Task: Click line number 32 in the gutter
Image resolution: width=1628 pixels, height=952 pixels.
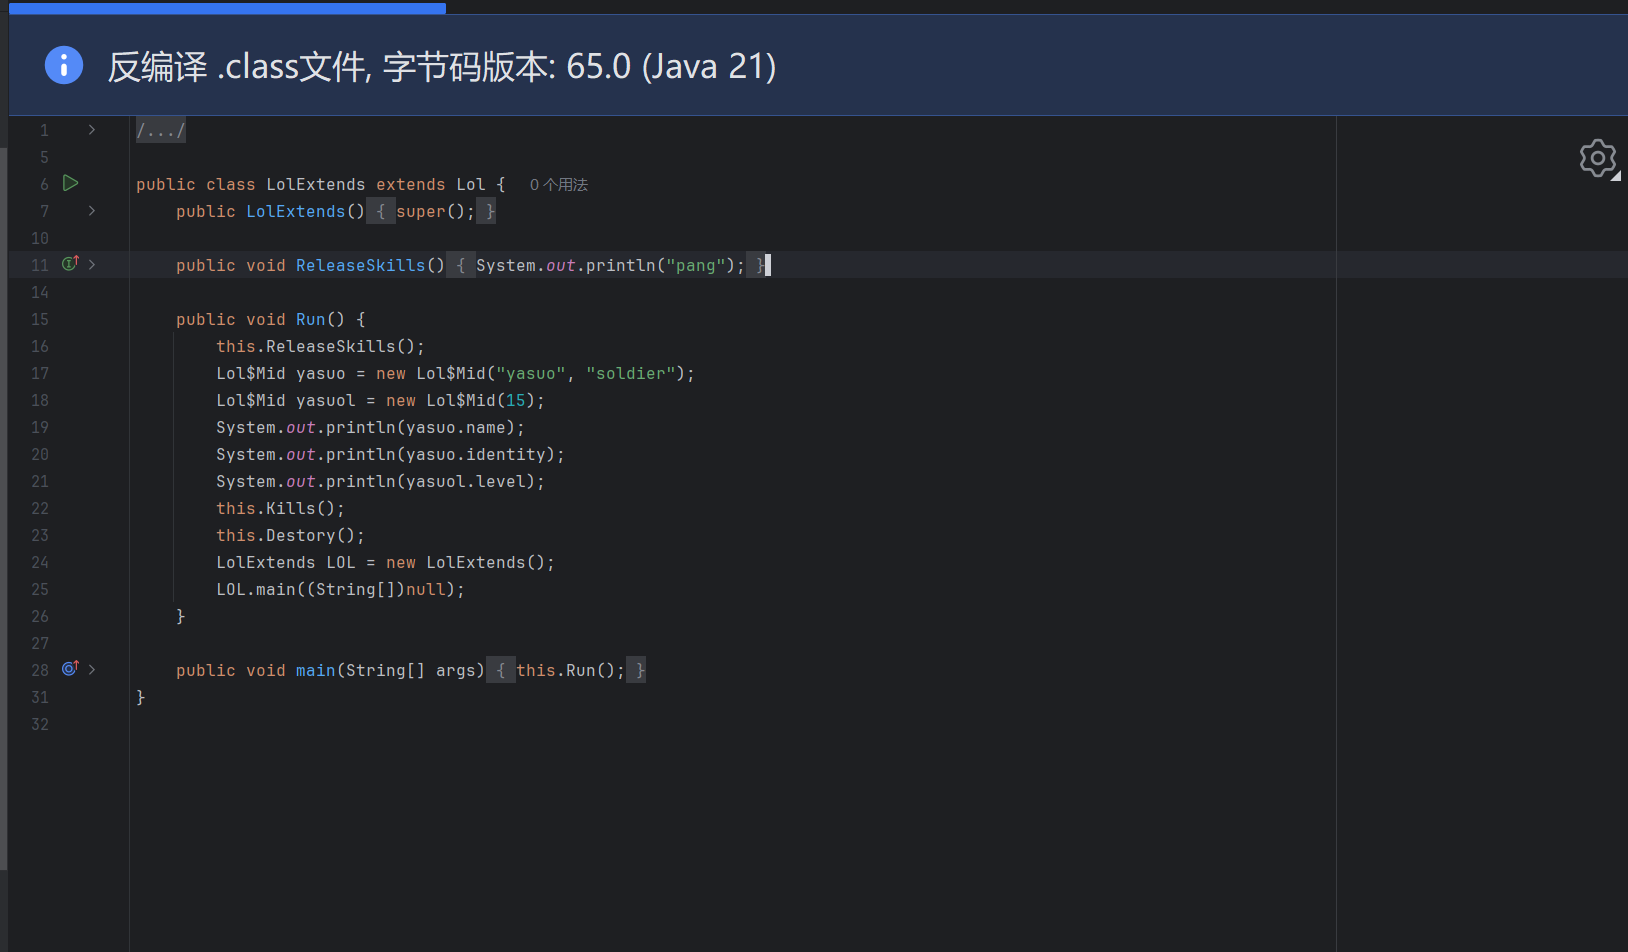Action: click(x=40, y=725)
